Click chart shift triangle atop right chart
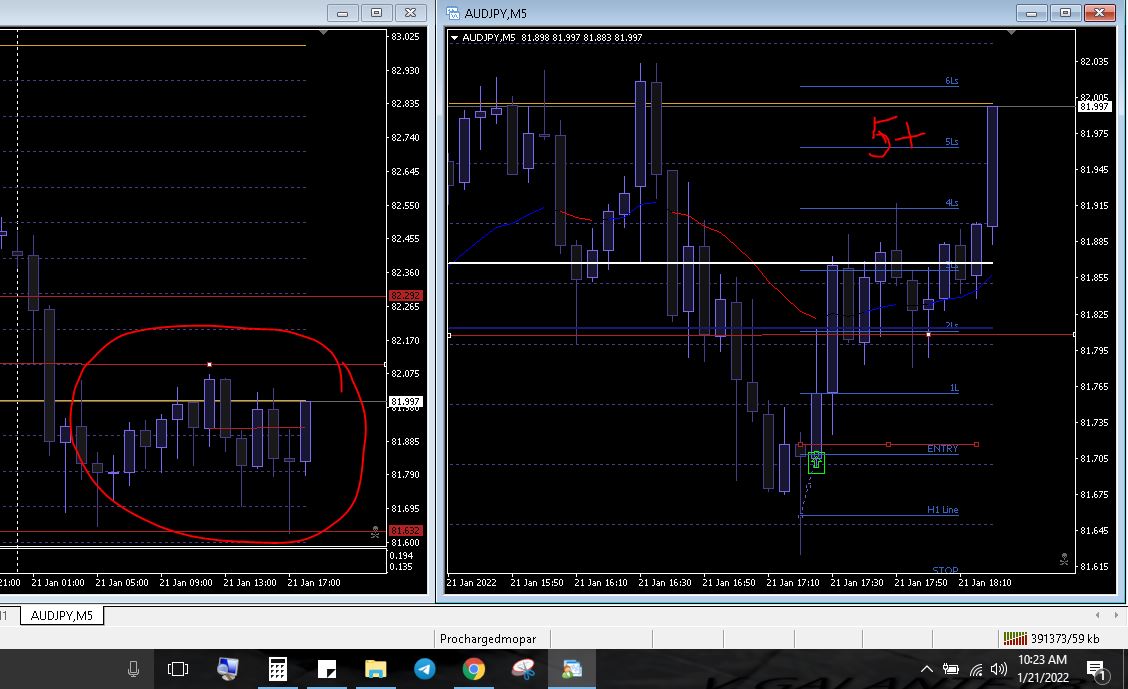The image size is (1128, 689). coord(1011,32)
